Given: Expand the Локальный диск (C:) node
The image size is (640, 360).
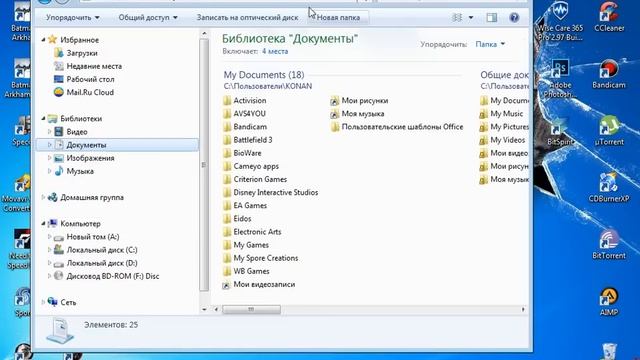Looking at the screenshot, I should 50,250.
